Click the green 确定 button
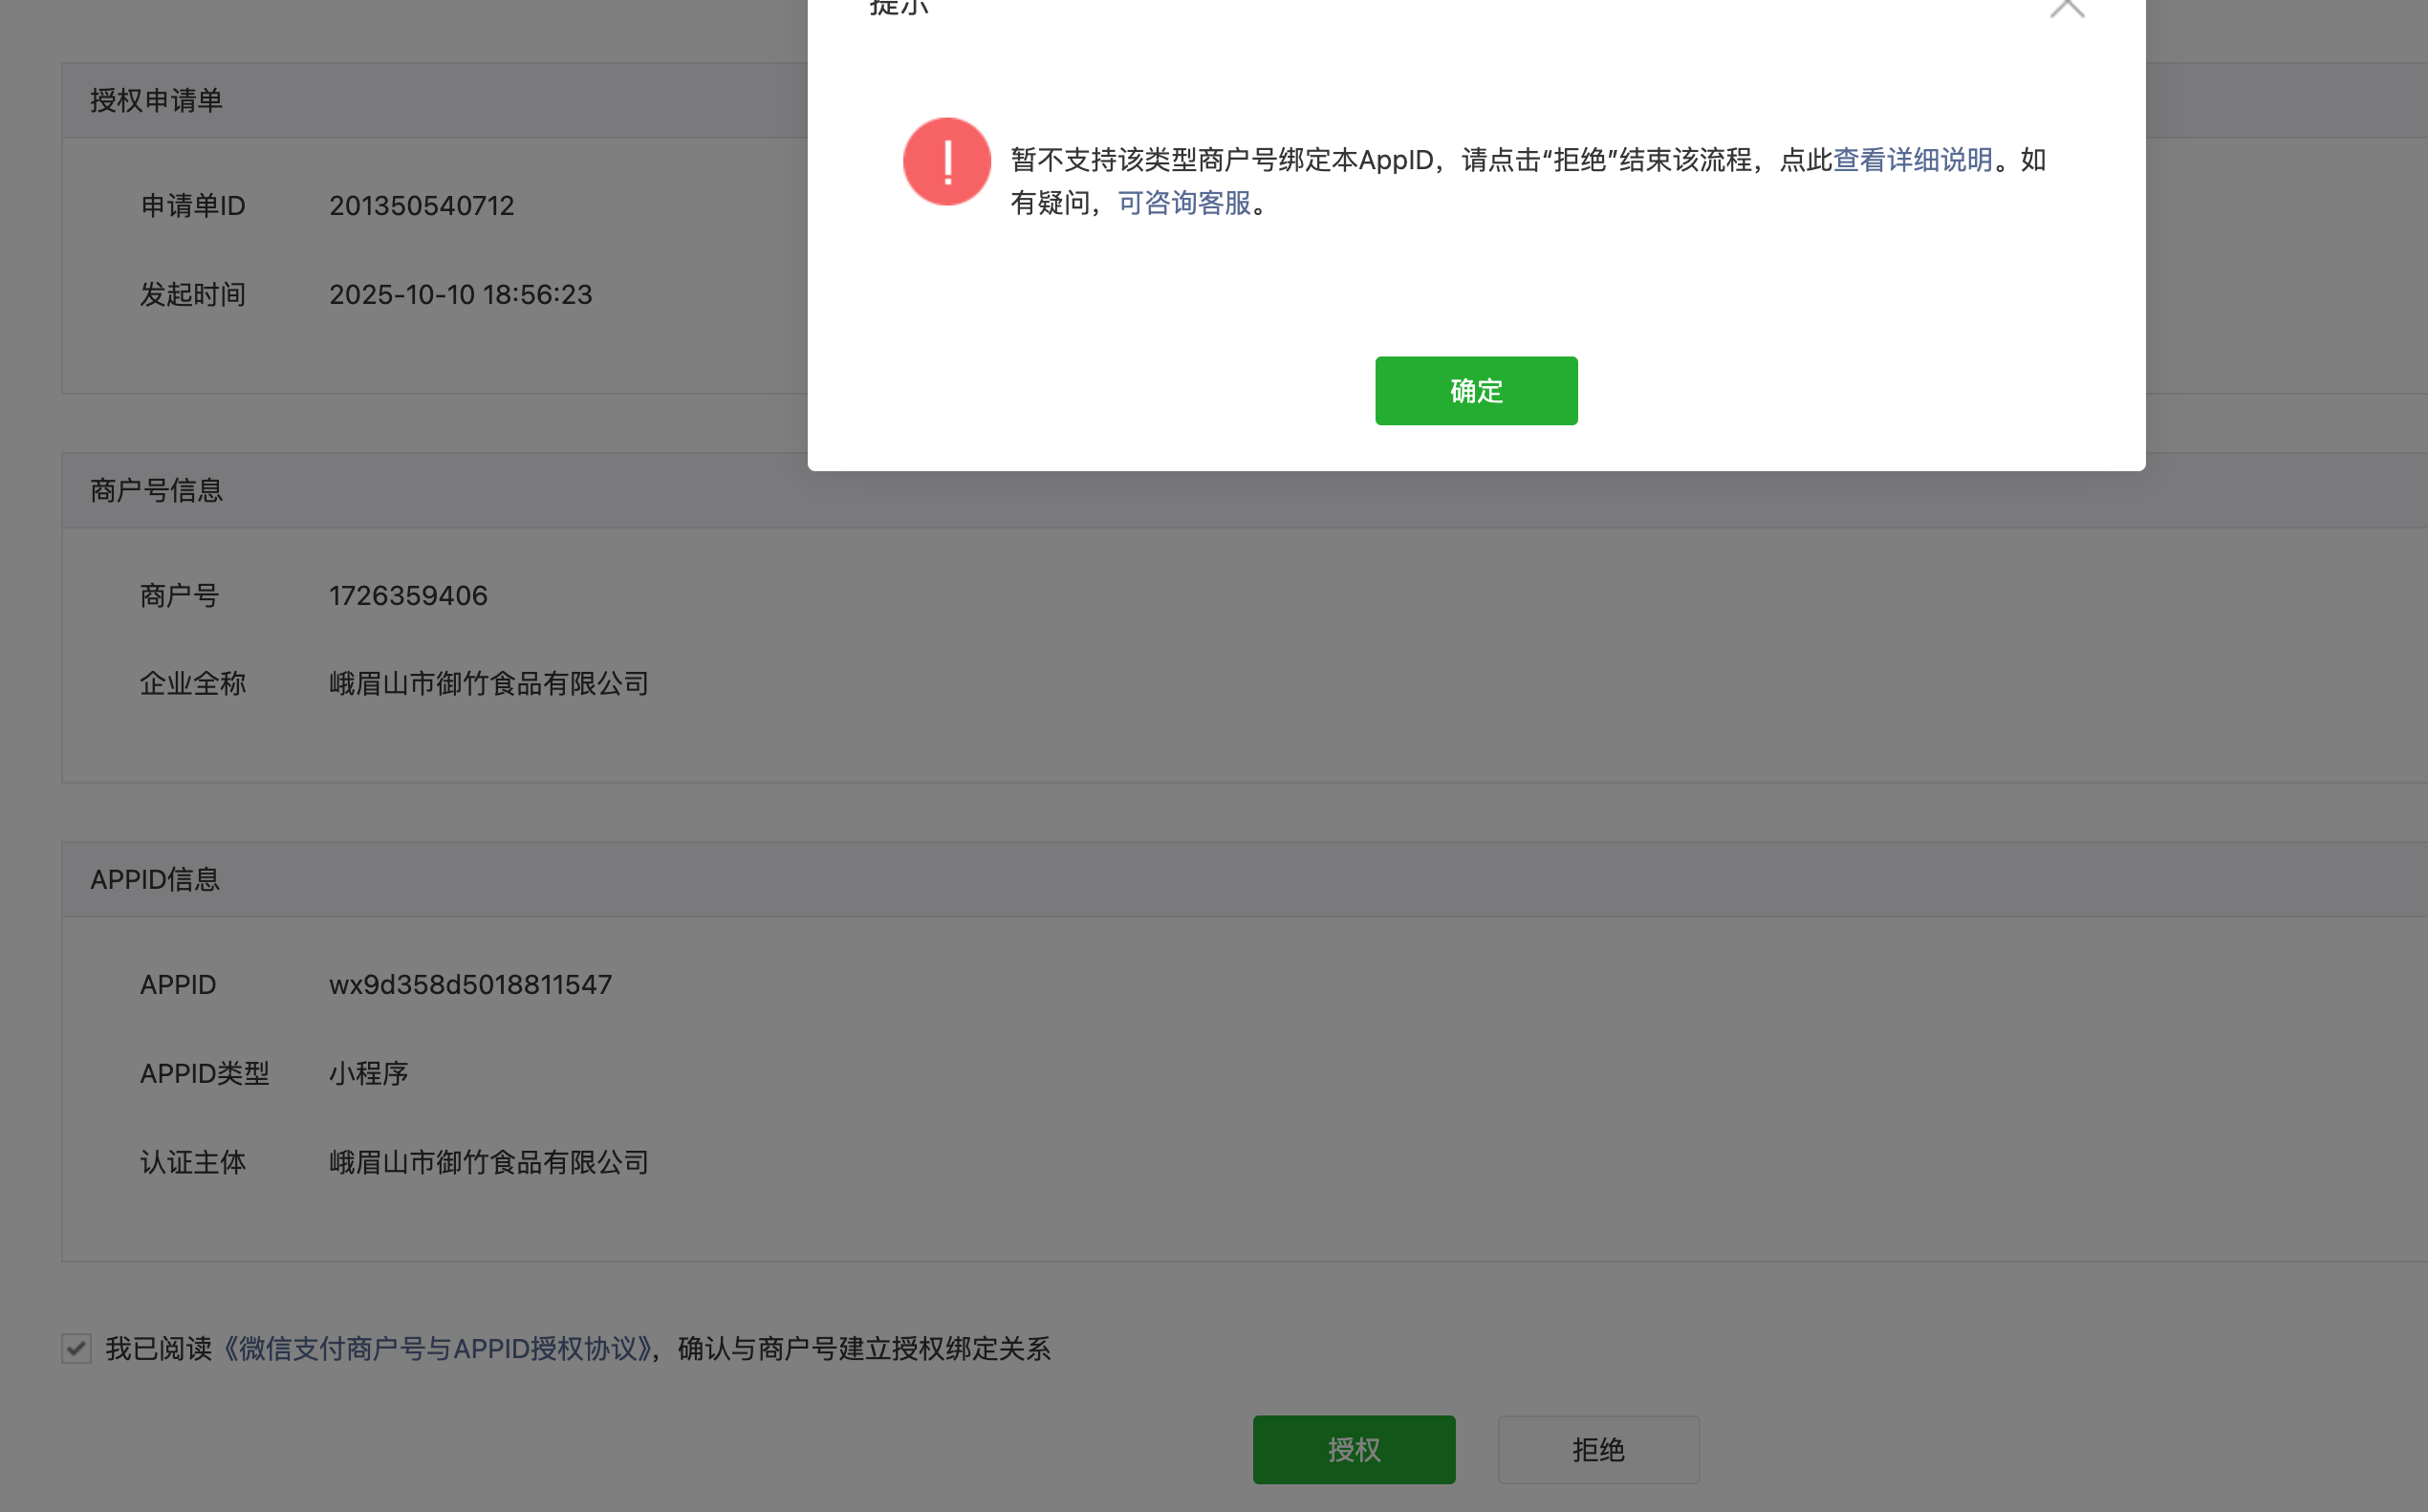 (x=1475, y=391)
